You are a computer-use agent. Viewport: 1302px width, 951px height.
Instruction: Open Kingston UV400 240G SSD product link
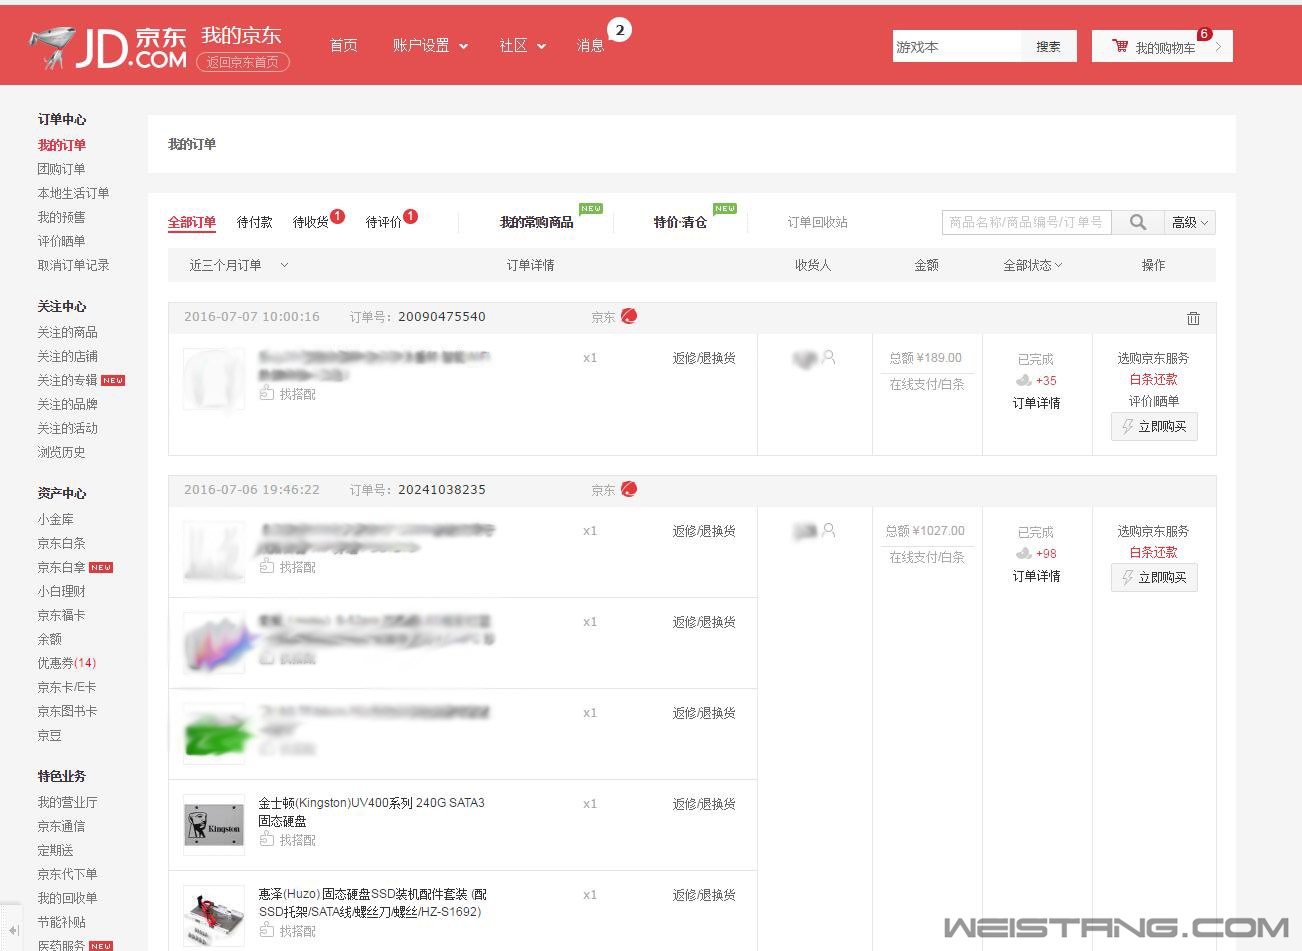pos(372,812)
